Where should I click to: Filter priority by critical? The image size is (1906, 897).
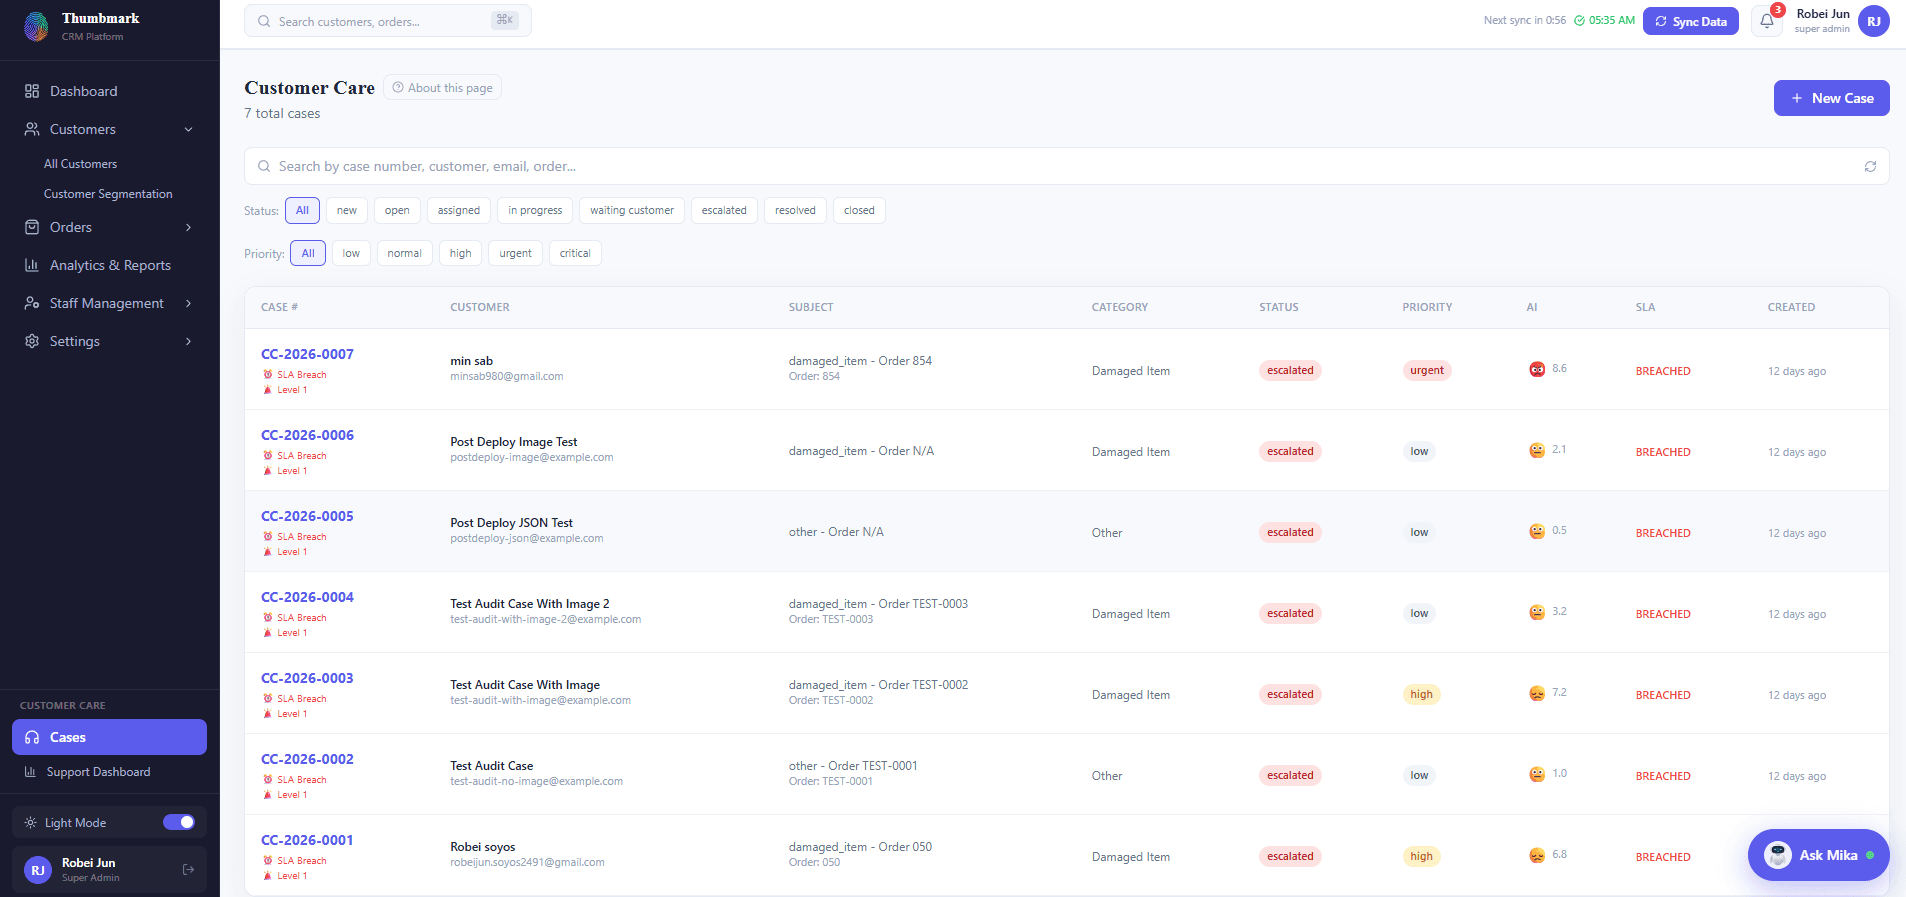575,253
